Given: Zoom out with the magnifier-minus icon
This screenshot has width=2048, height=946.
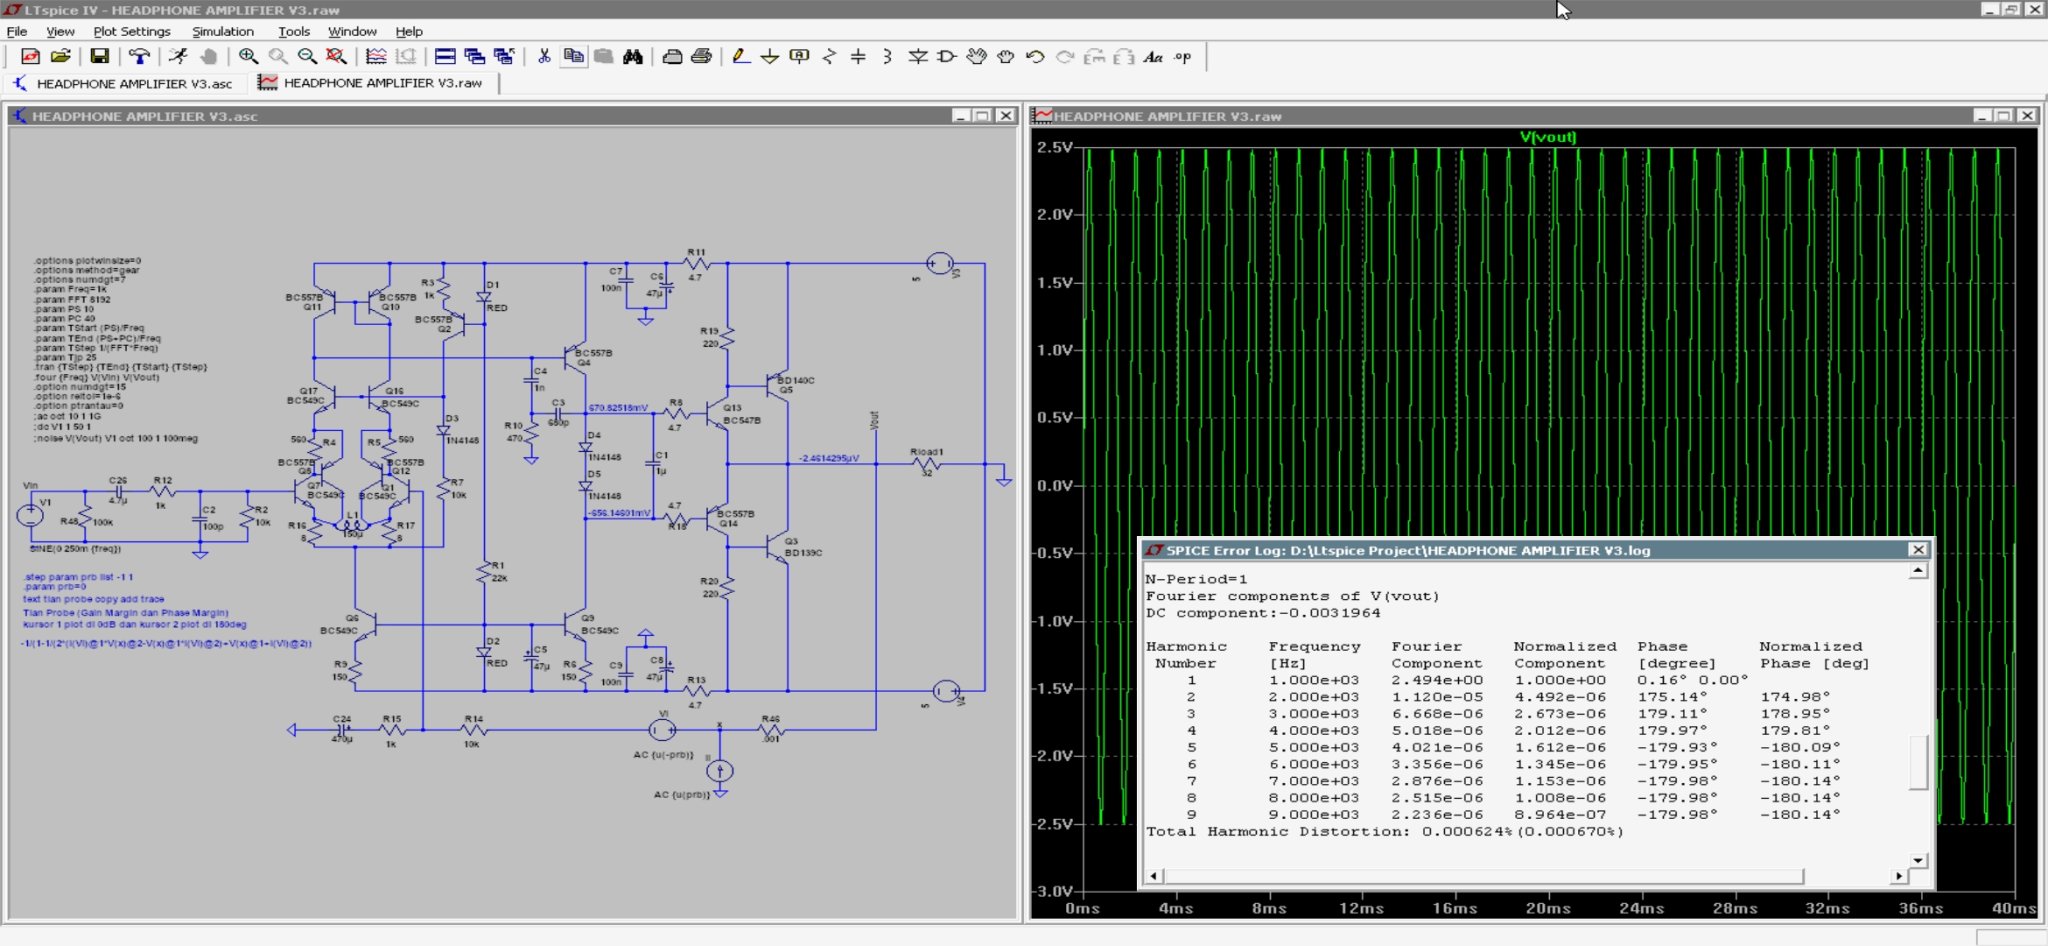Looking at the screenshot, I should (307, 57).
